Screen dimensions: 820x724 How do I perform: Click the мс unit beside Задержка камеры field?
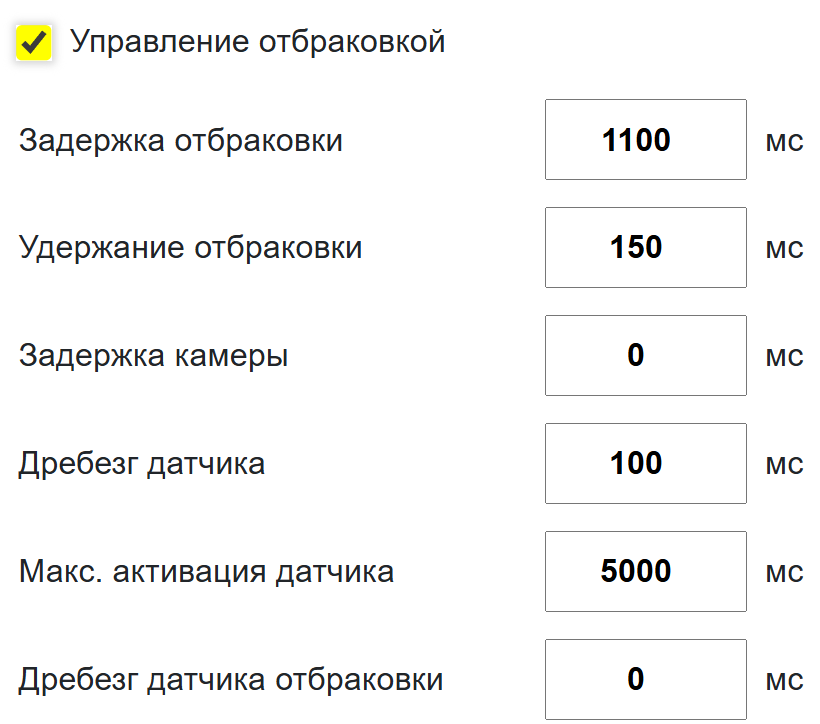point(784,357)
